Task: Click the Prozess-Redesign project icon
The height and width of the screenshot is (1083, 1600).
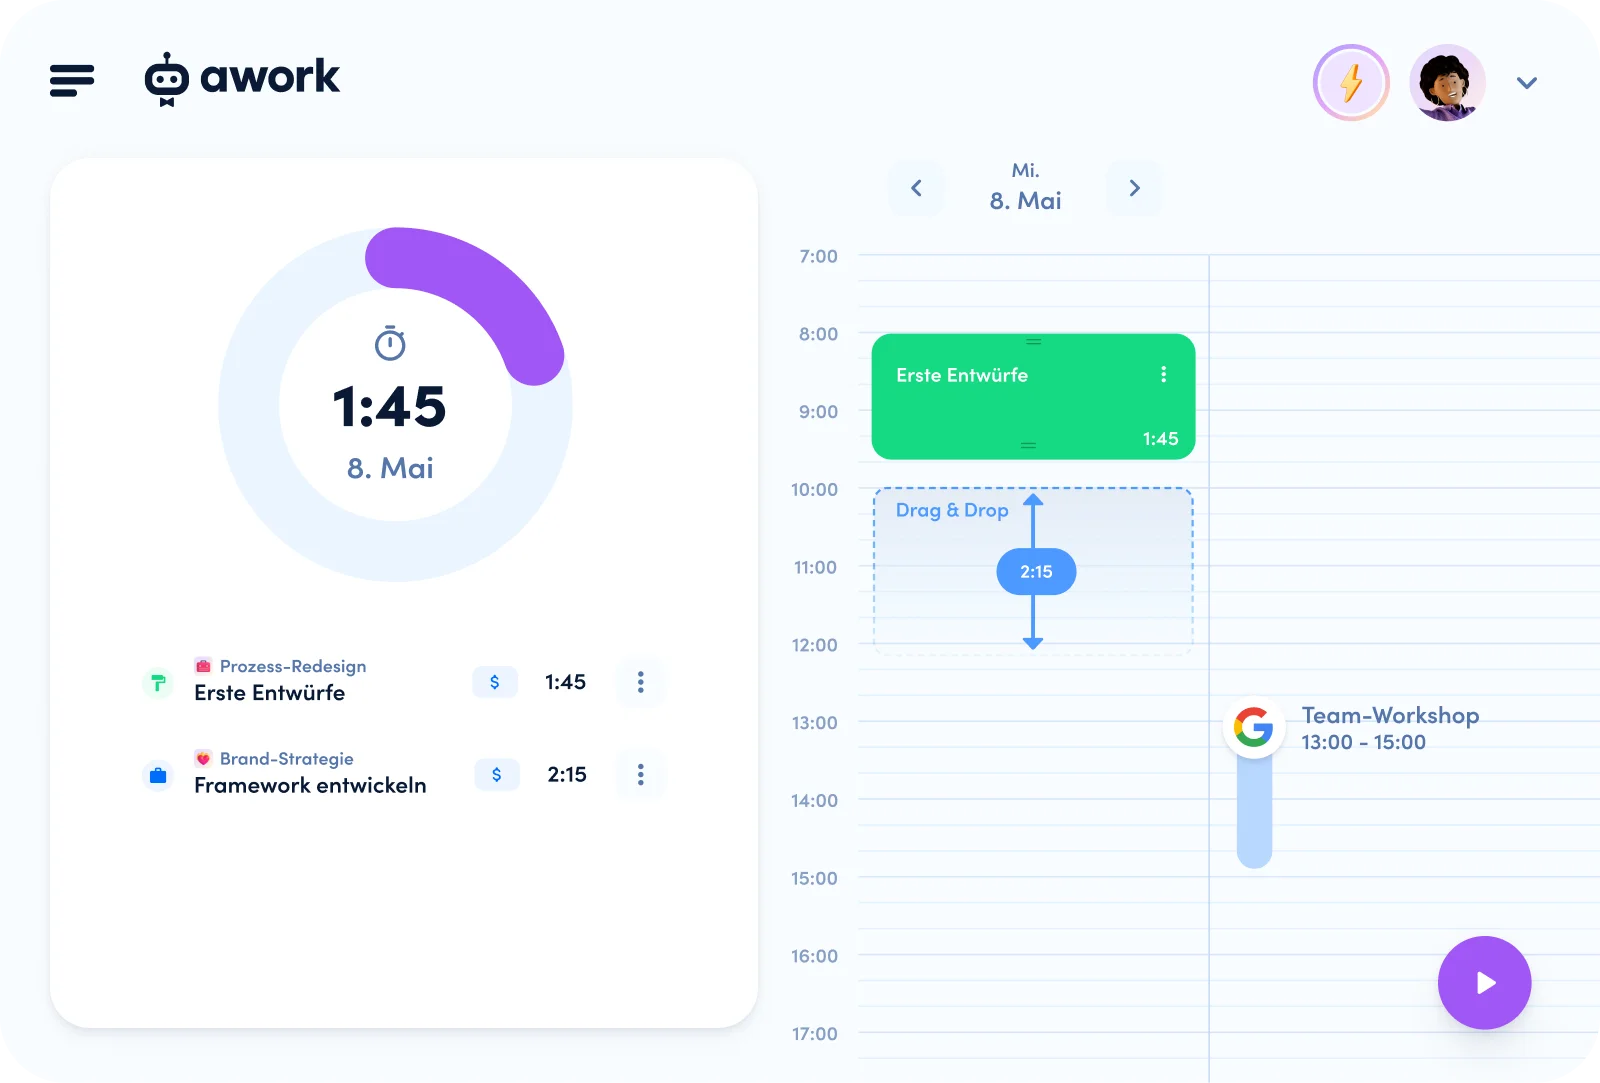Action: tap(203, 666)
